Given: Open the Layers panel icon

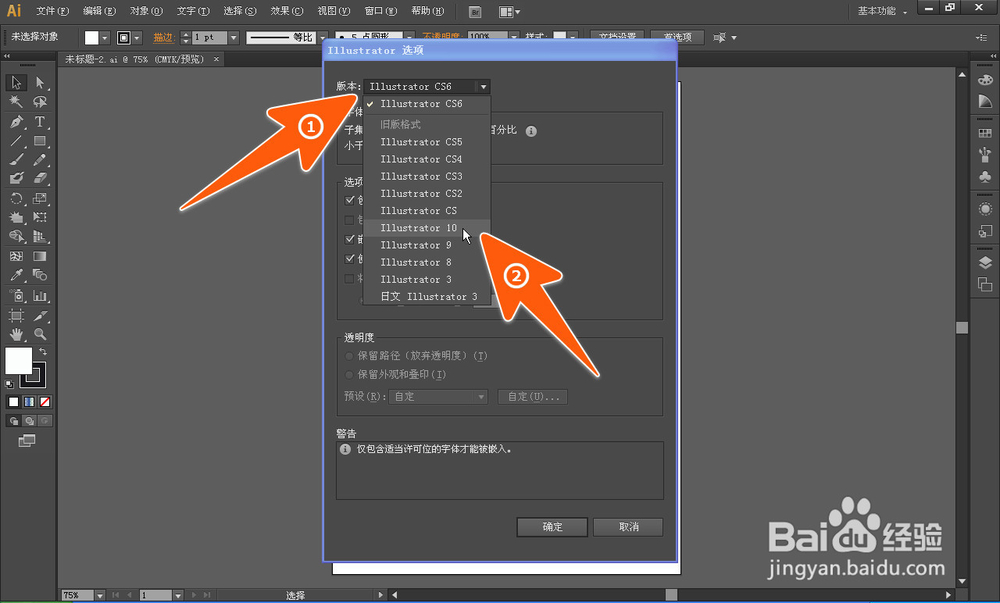Looking at the screenshot, I should [x=985, y=263].
